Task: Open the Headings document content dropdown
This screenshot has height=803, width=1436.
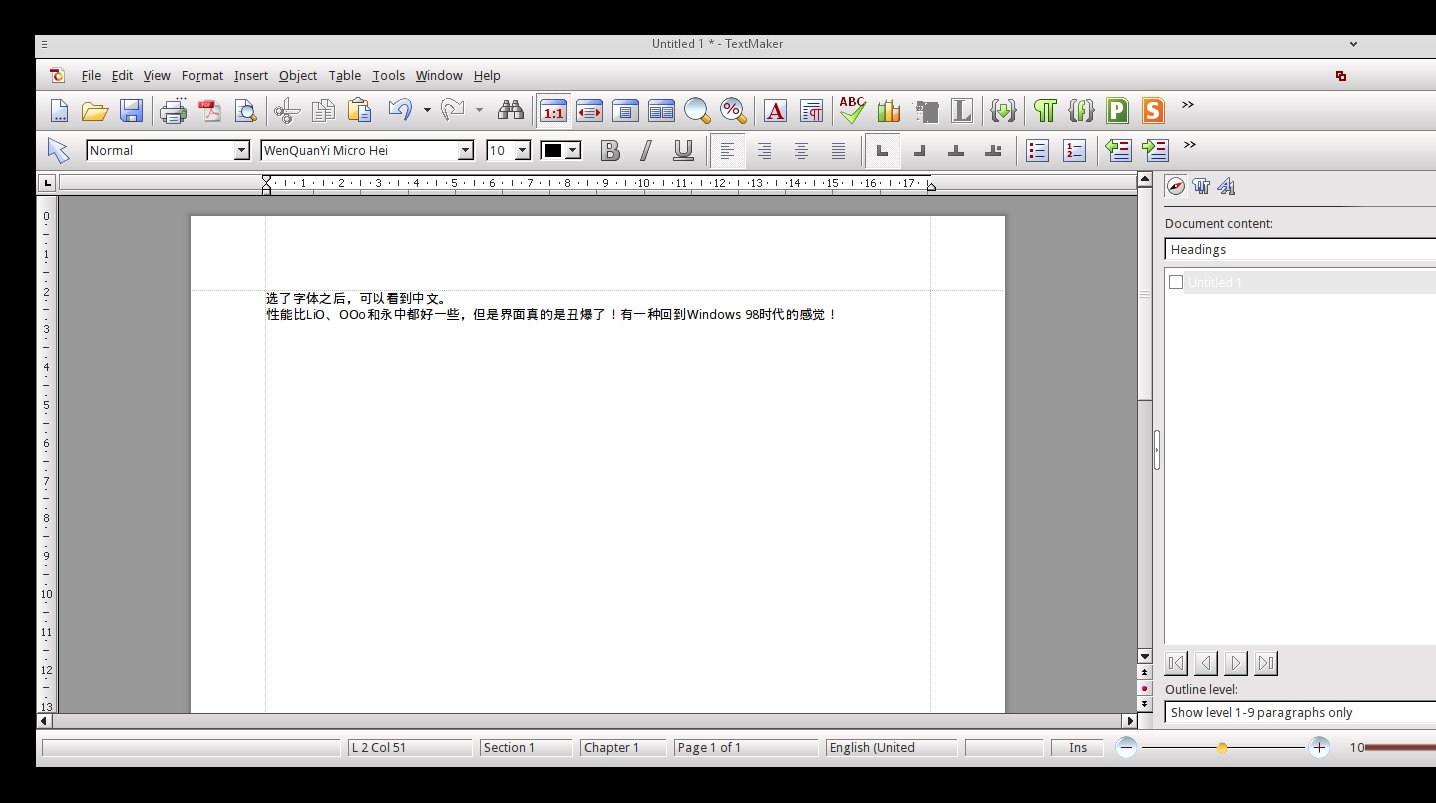Action: [x=1300, y=250]
